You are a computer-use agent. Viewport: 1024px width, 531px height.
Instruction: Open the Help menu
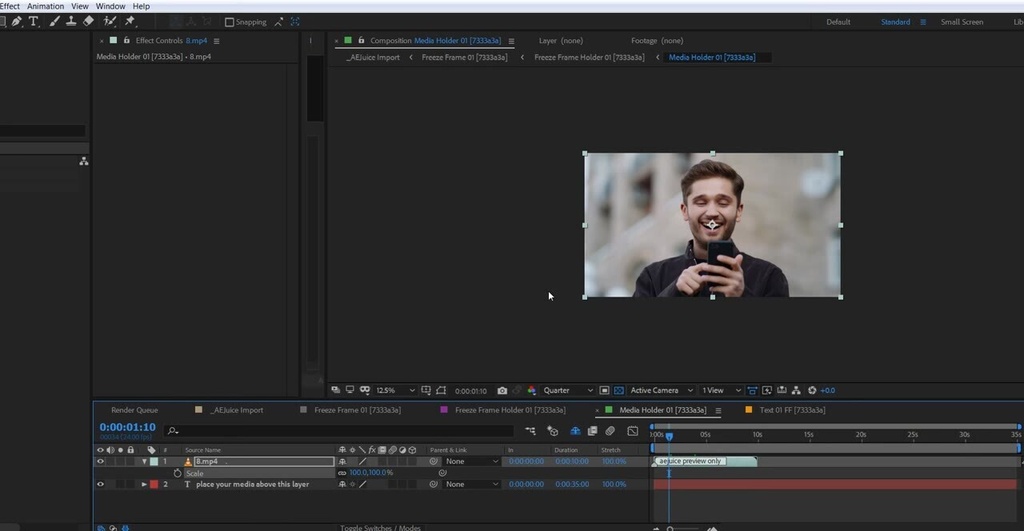click(141, 6)
